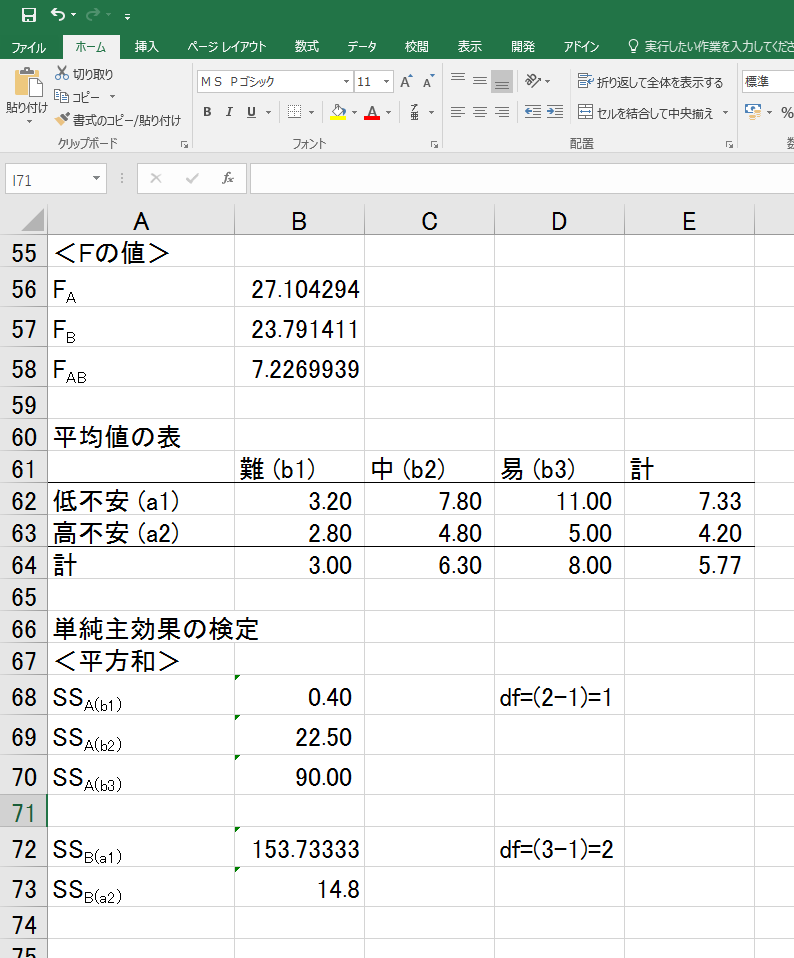Click the borders icon
The image size is (794, 958).
pyautogui.click(x=294, y=112)
